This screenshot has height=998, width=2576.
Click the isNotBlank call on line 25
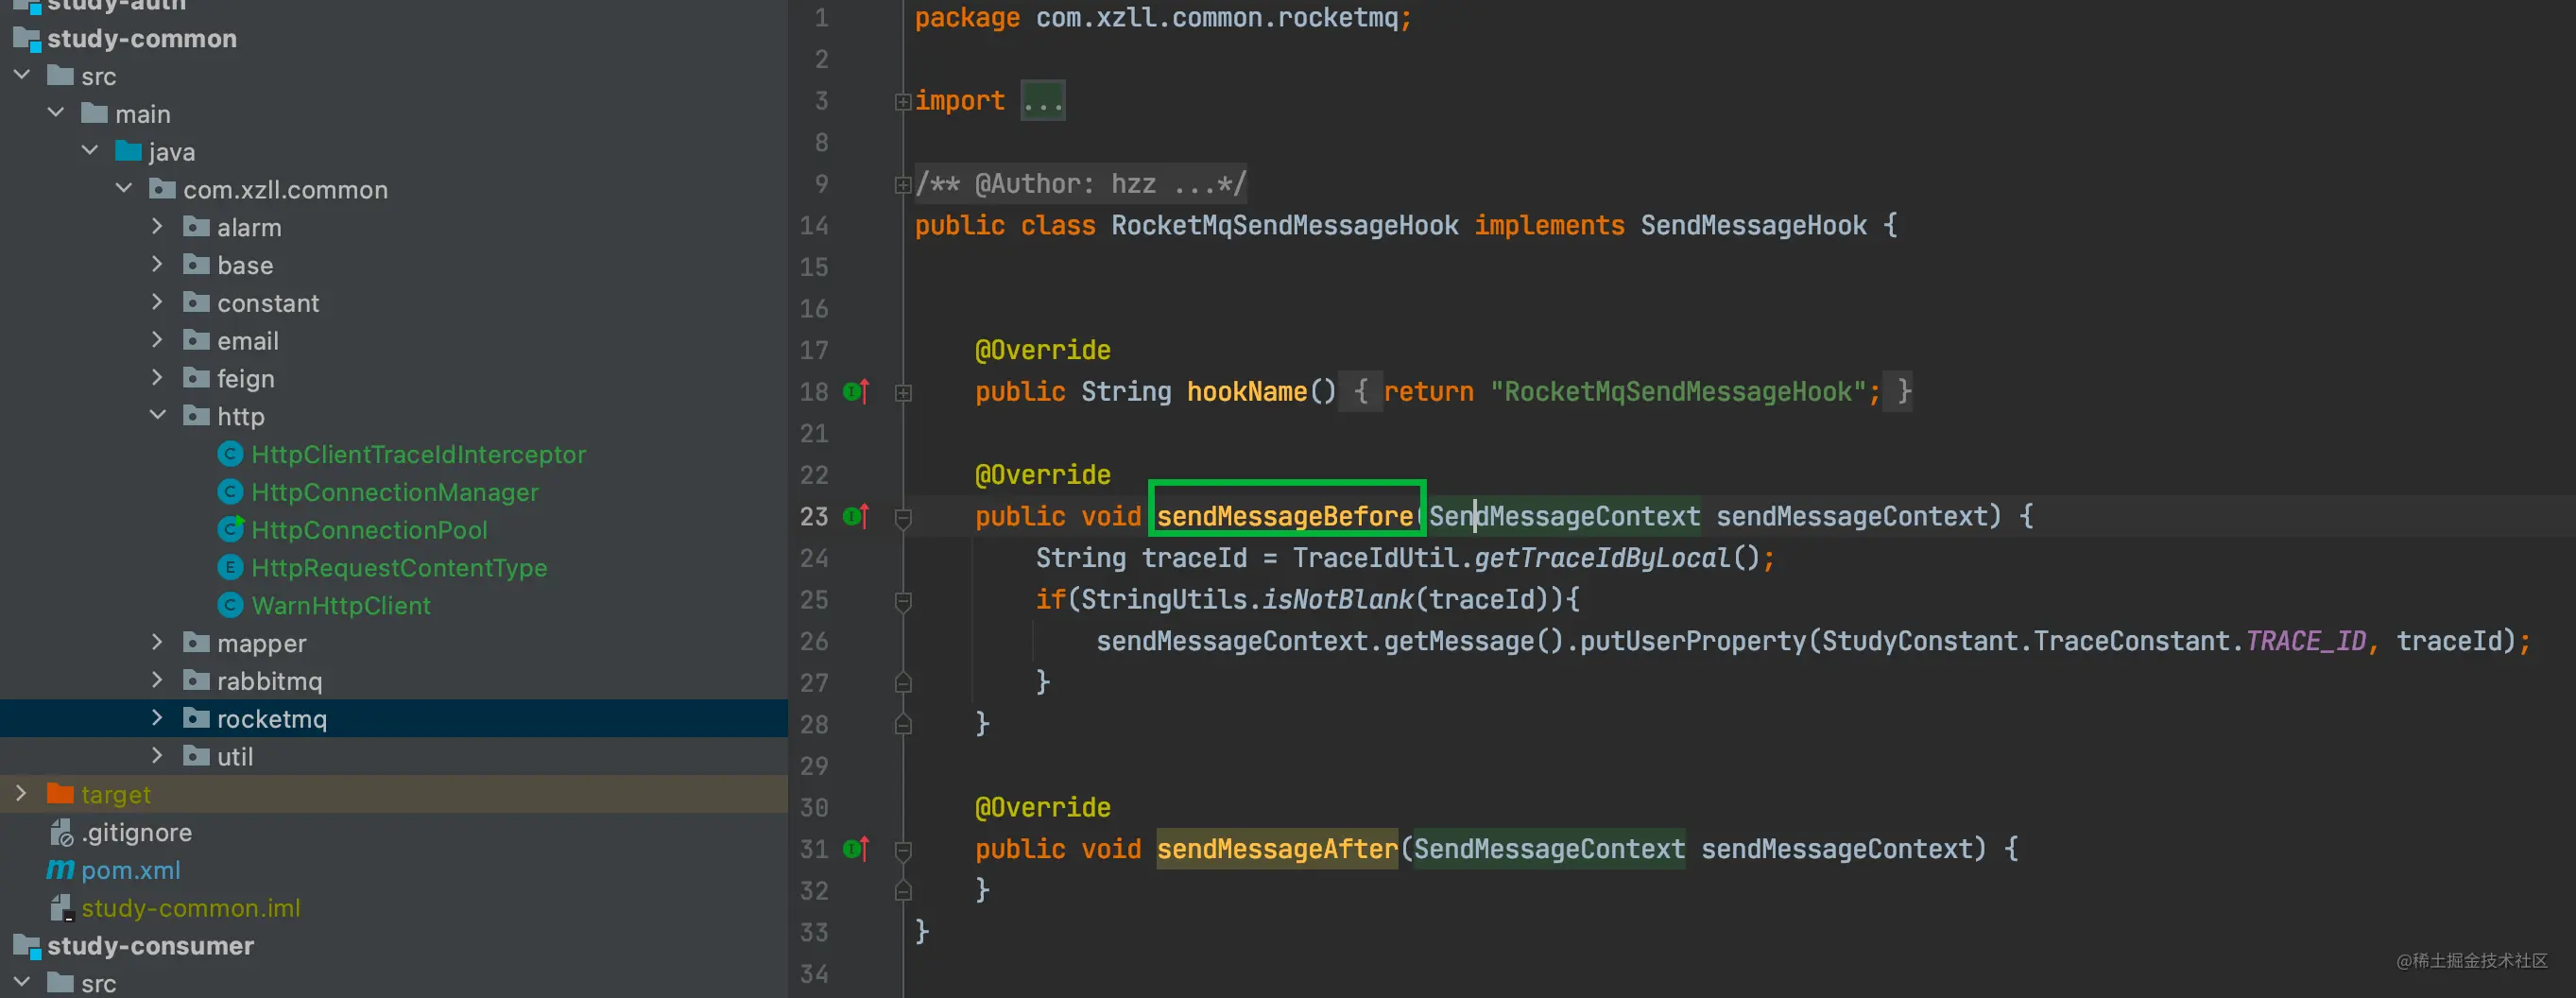(1337, 599)
